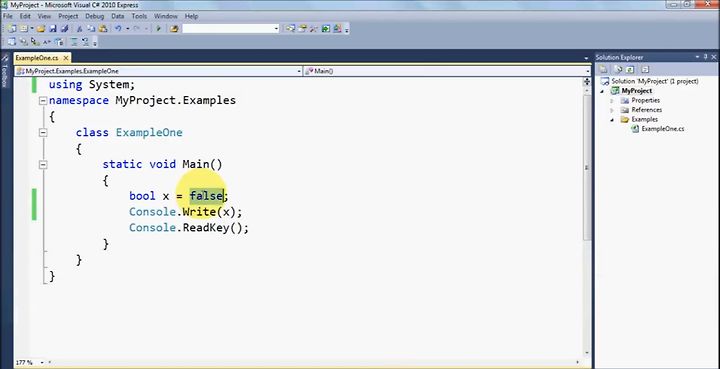The width and height of the screenshot is (720, 369).
Task: Open the Standard toolbar options arrow
Action: (x=347, y=29)
